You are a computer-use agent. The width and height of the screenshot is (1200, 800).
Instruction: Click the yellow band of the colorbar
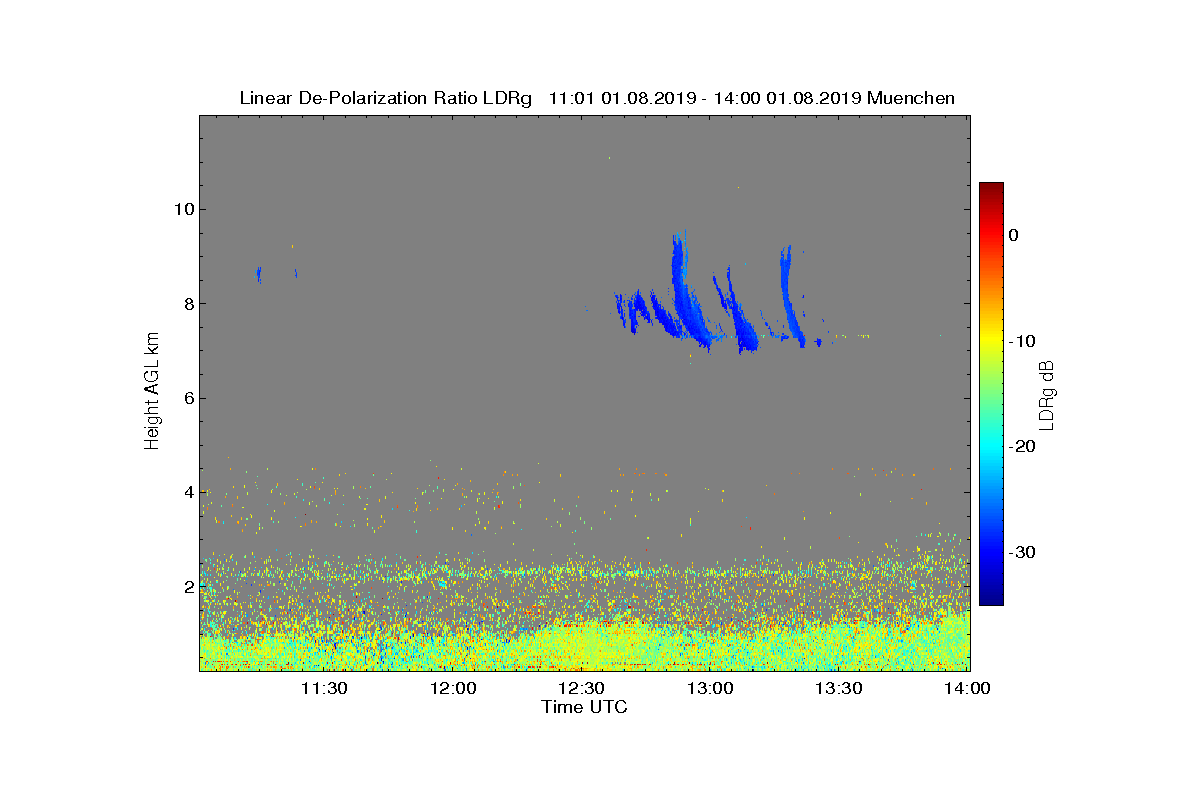(991, 341)
